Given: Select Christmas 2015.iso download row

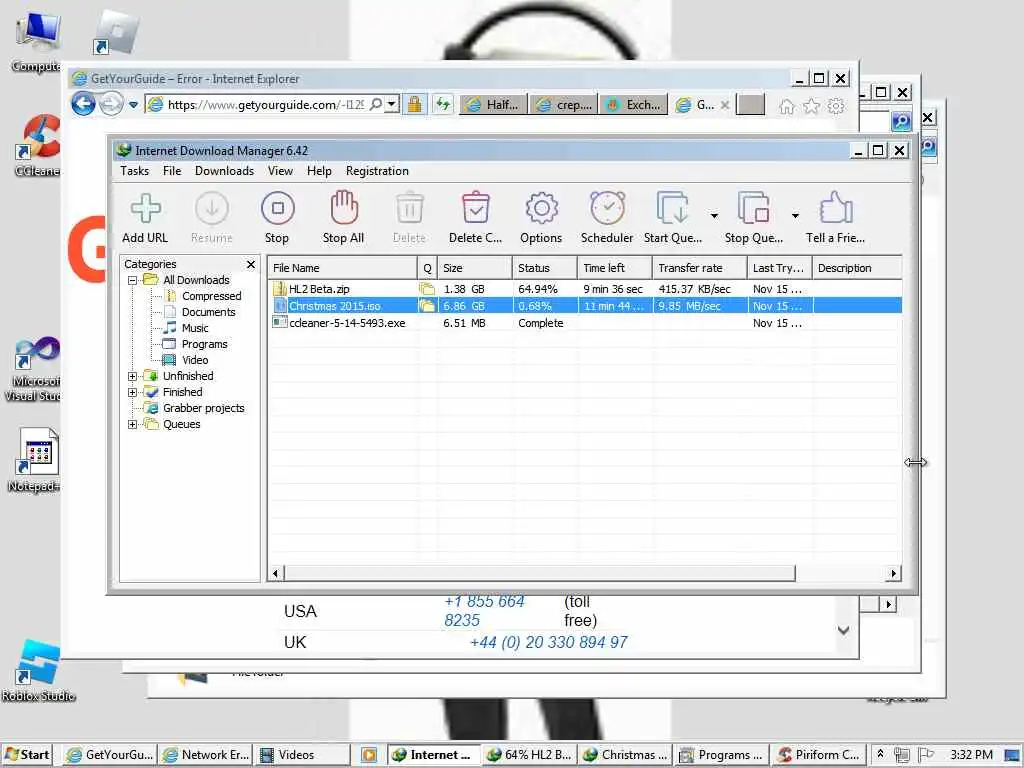Looking at the screenshot, I should [x=585, y=306].
